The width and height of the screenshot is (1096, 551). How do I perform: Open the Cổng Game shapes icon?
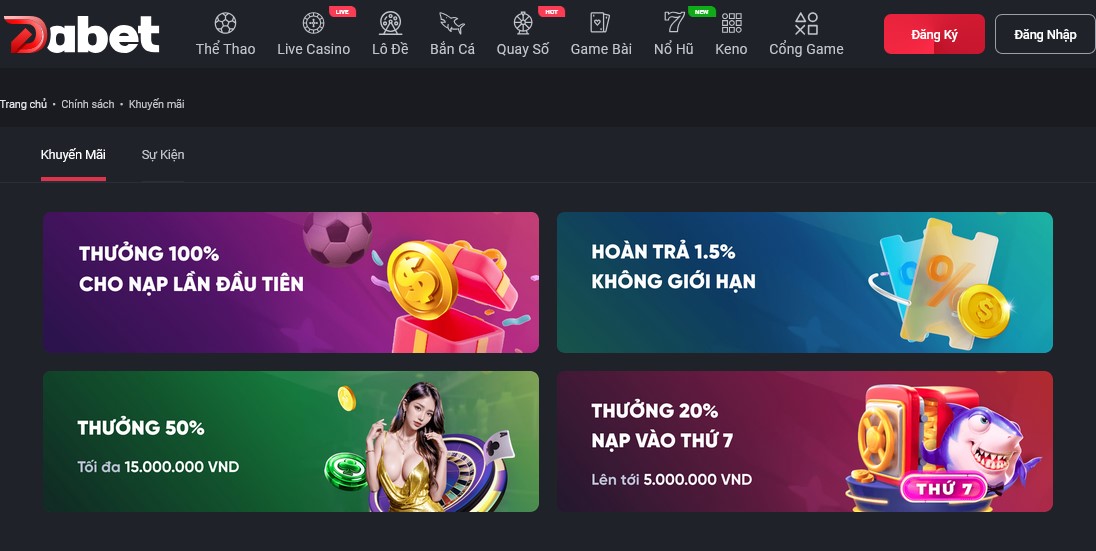pos(806,23)
